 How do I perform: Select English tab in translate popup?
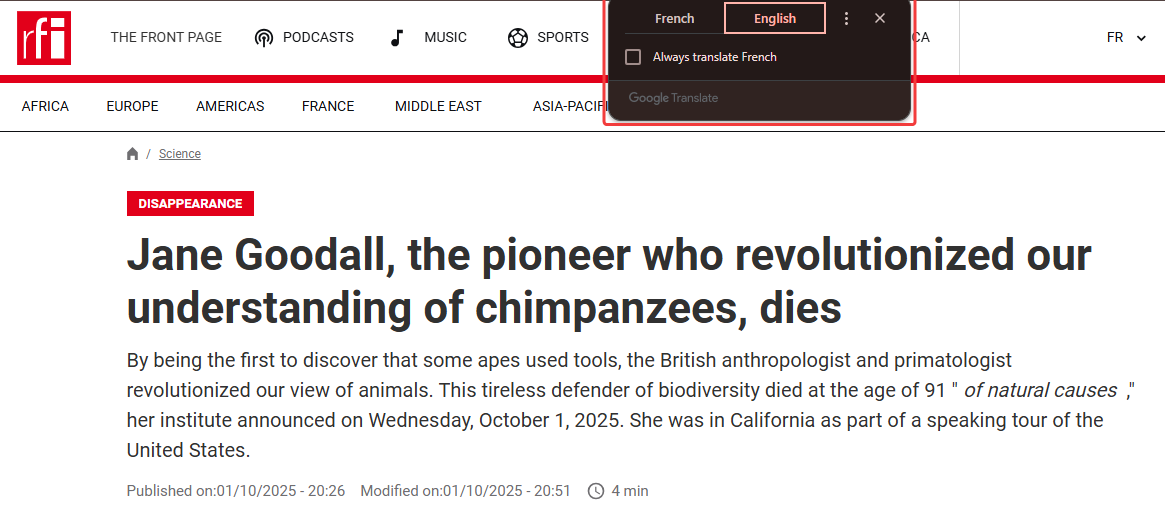click(x=775, y=18)
